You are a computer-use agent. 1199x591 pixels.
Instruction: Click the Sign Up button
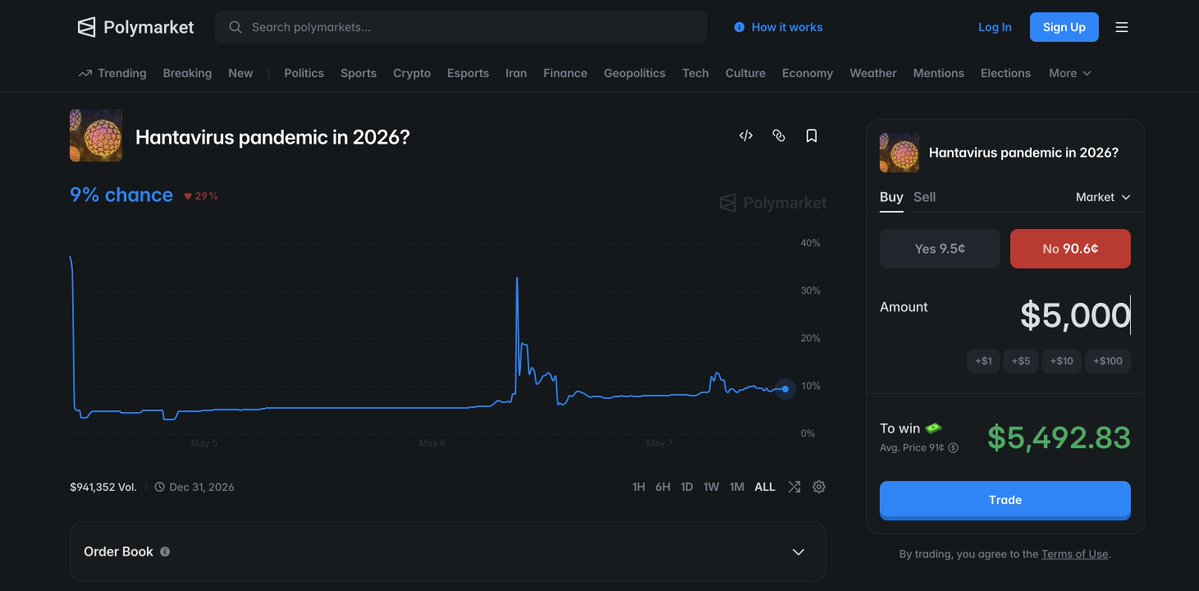tap(1064, 28)
